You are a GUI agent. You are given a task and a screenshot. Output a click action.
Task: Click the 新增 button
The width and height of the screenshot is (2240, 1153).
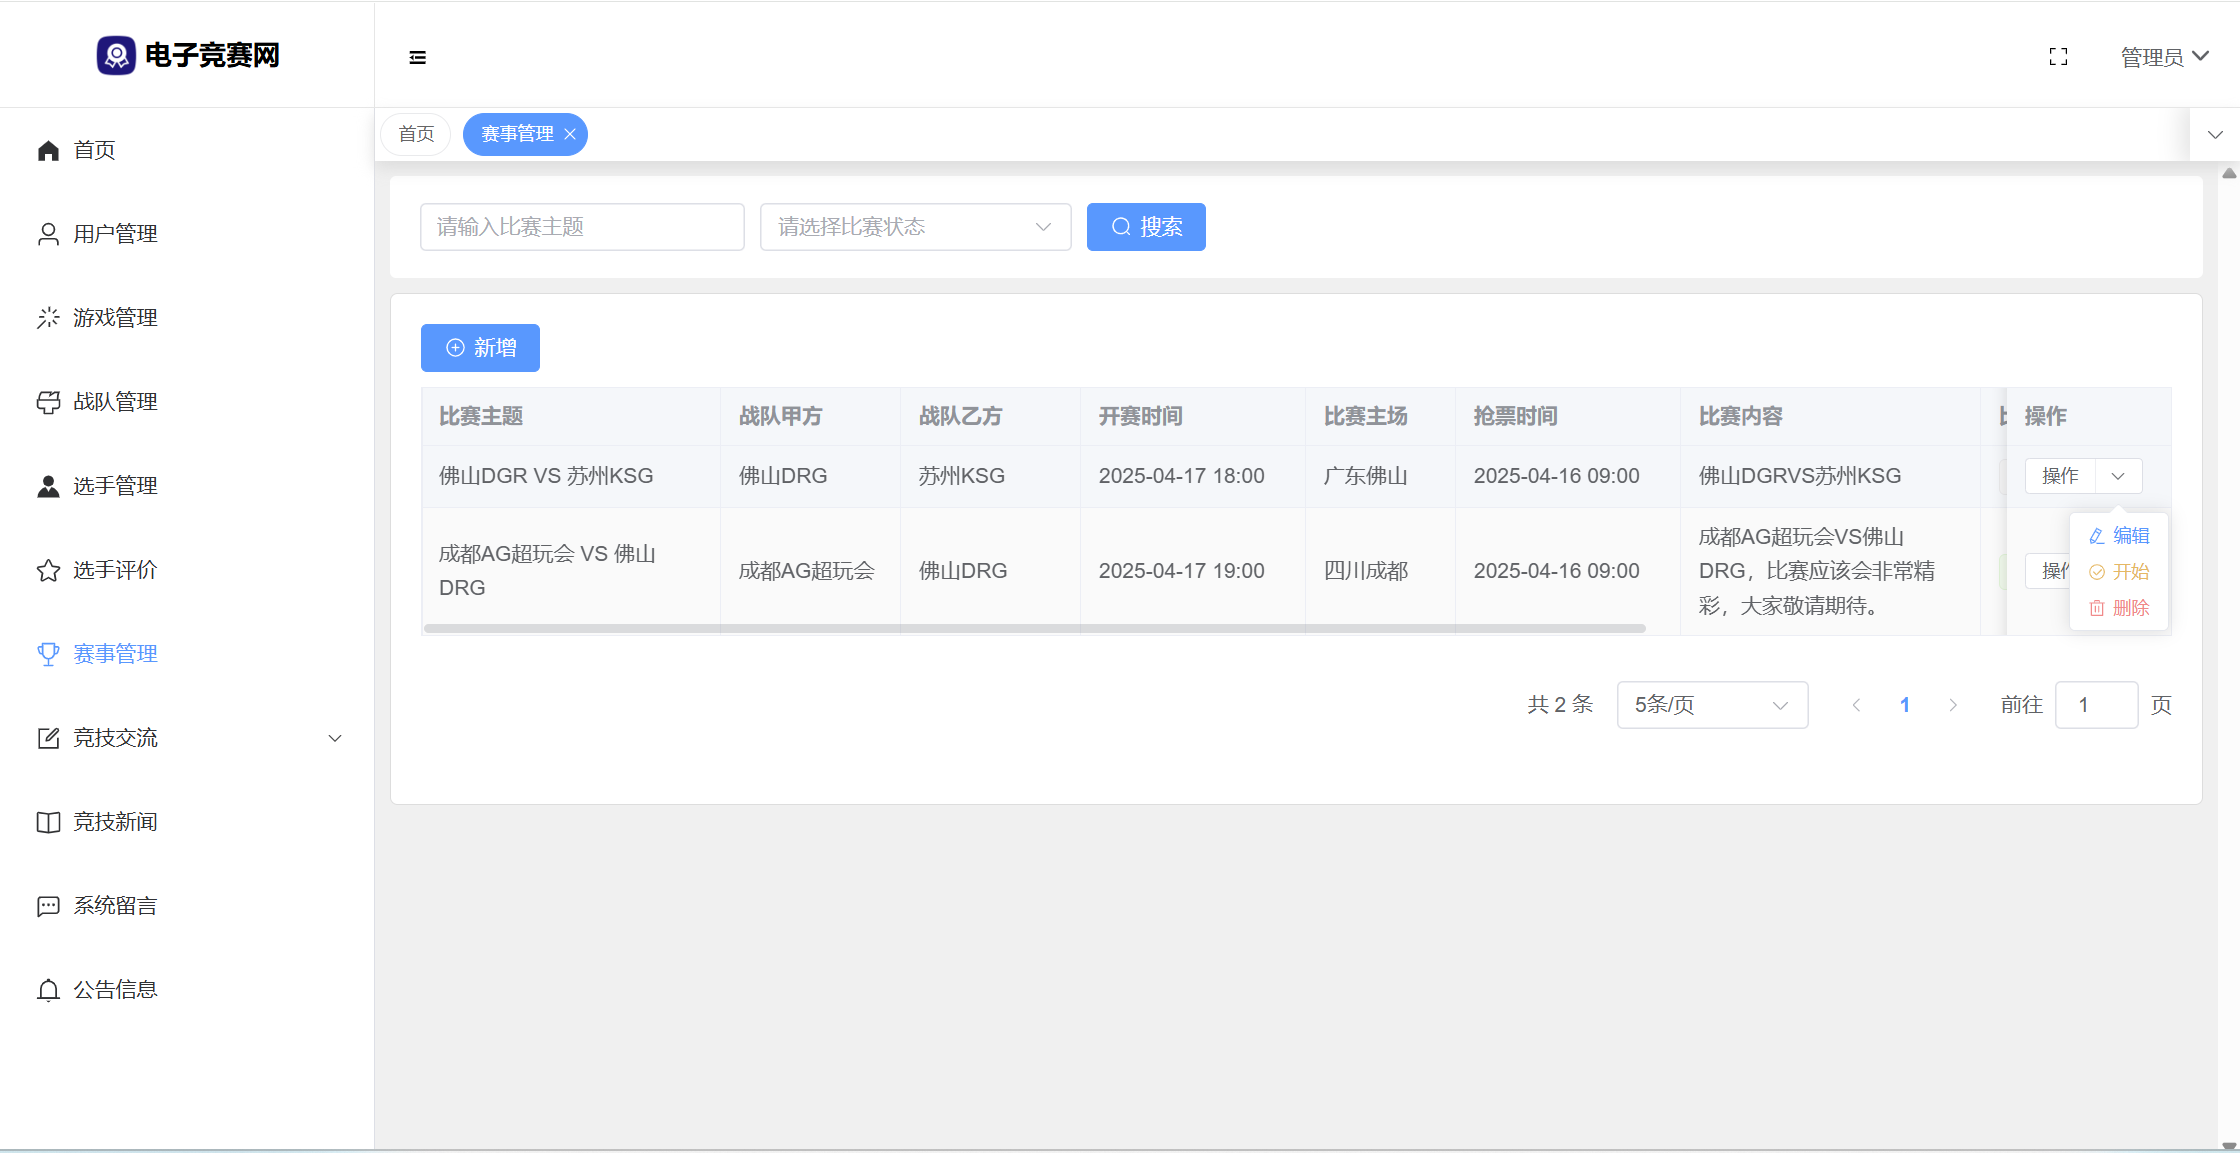480,348
